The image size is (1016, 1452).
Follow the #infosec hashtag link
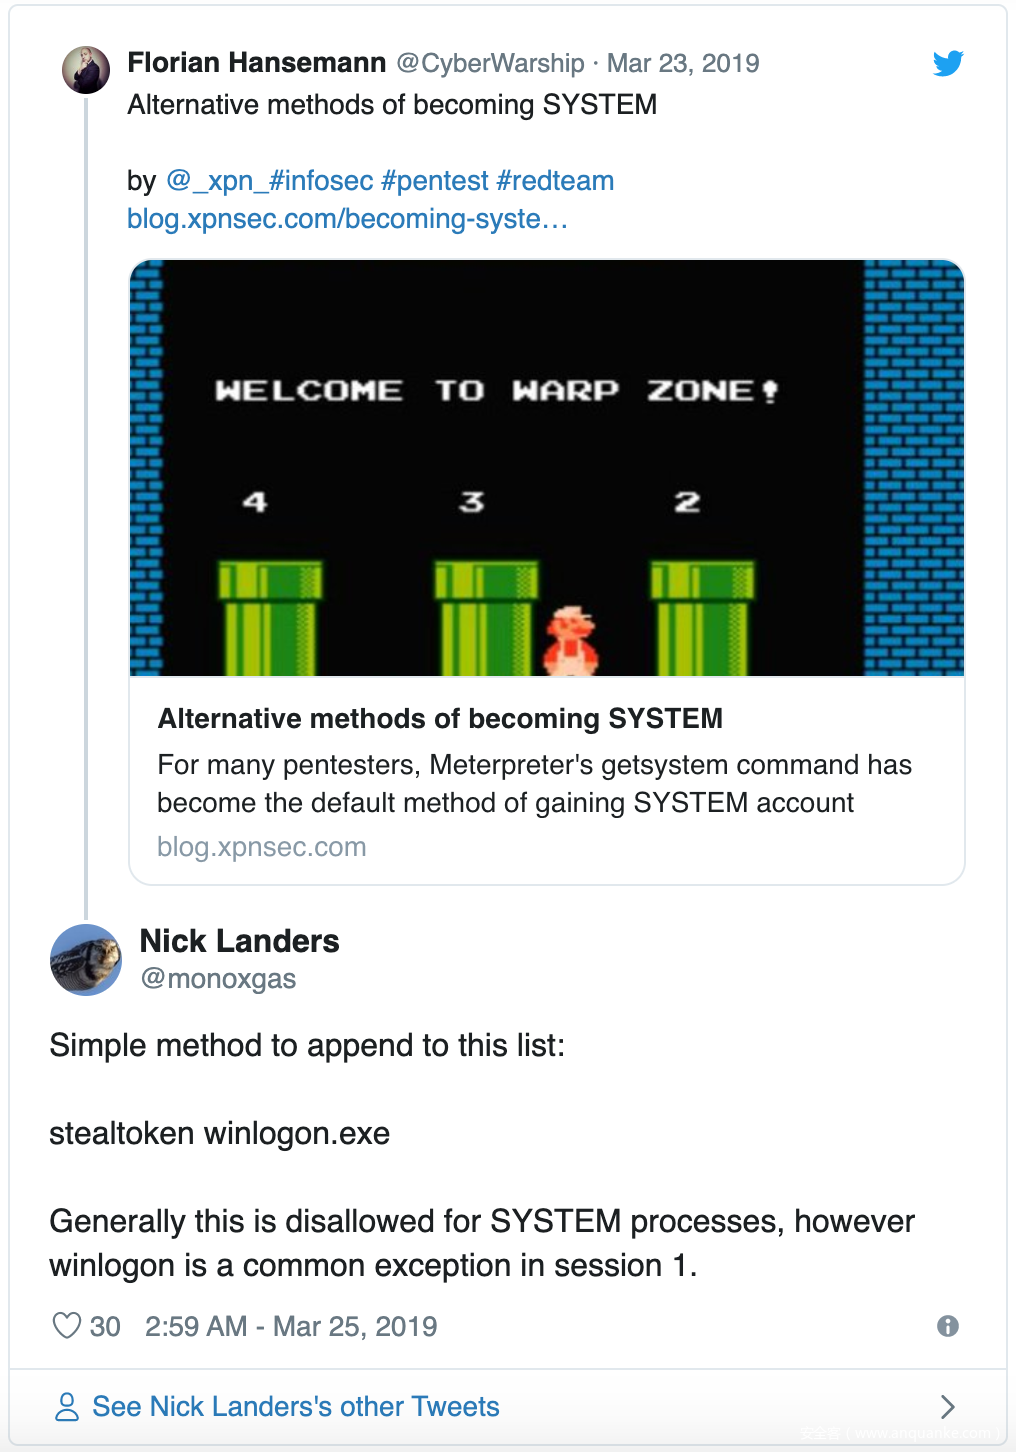click(x=321, y=181)
